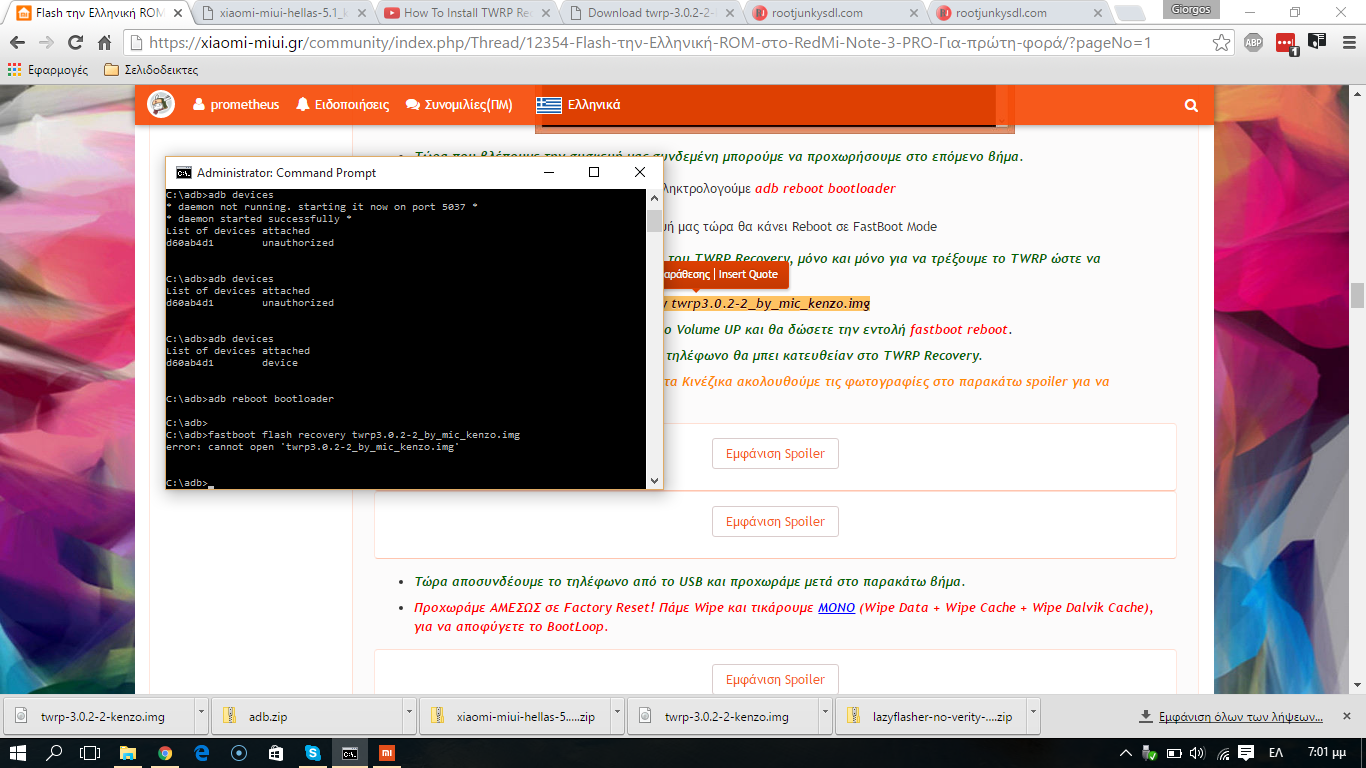
Task: Click the site search magnifier icon
Action: pyautogui.click(x=1190, y=105)
